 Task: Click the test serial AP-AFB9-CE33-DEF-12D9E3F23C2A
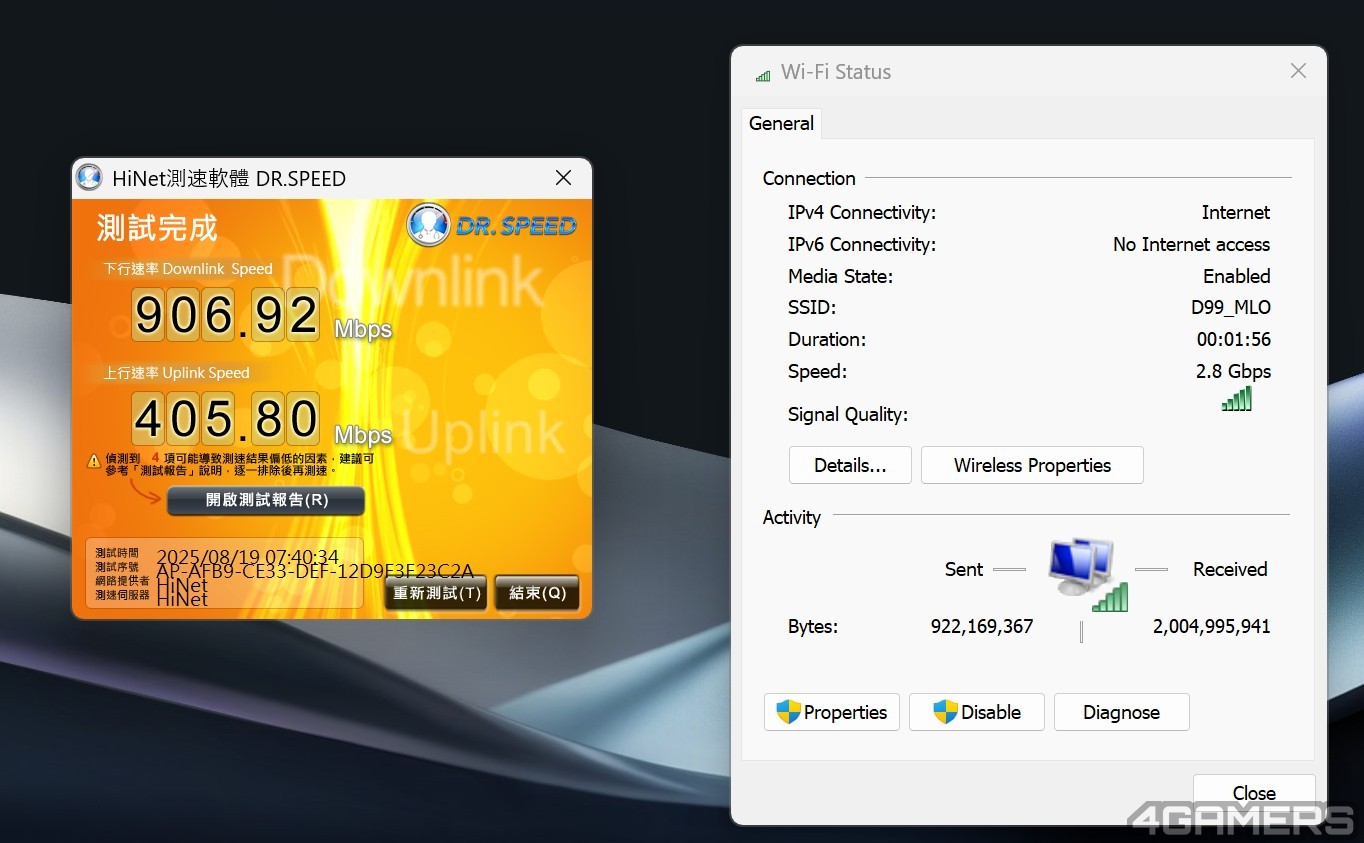315,572
